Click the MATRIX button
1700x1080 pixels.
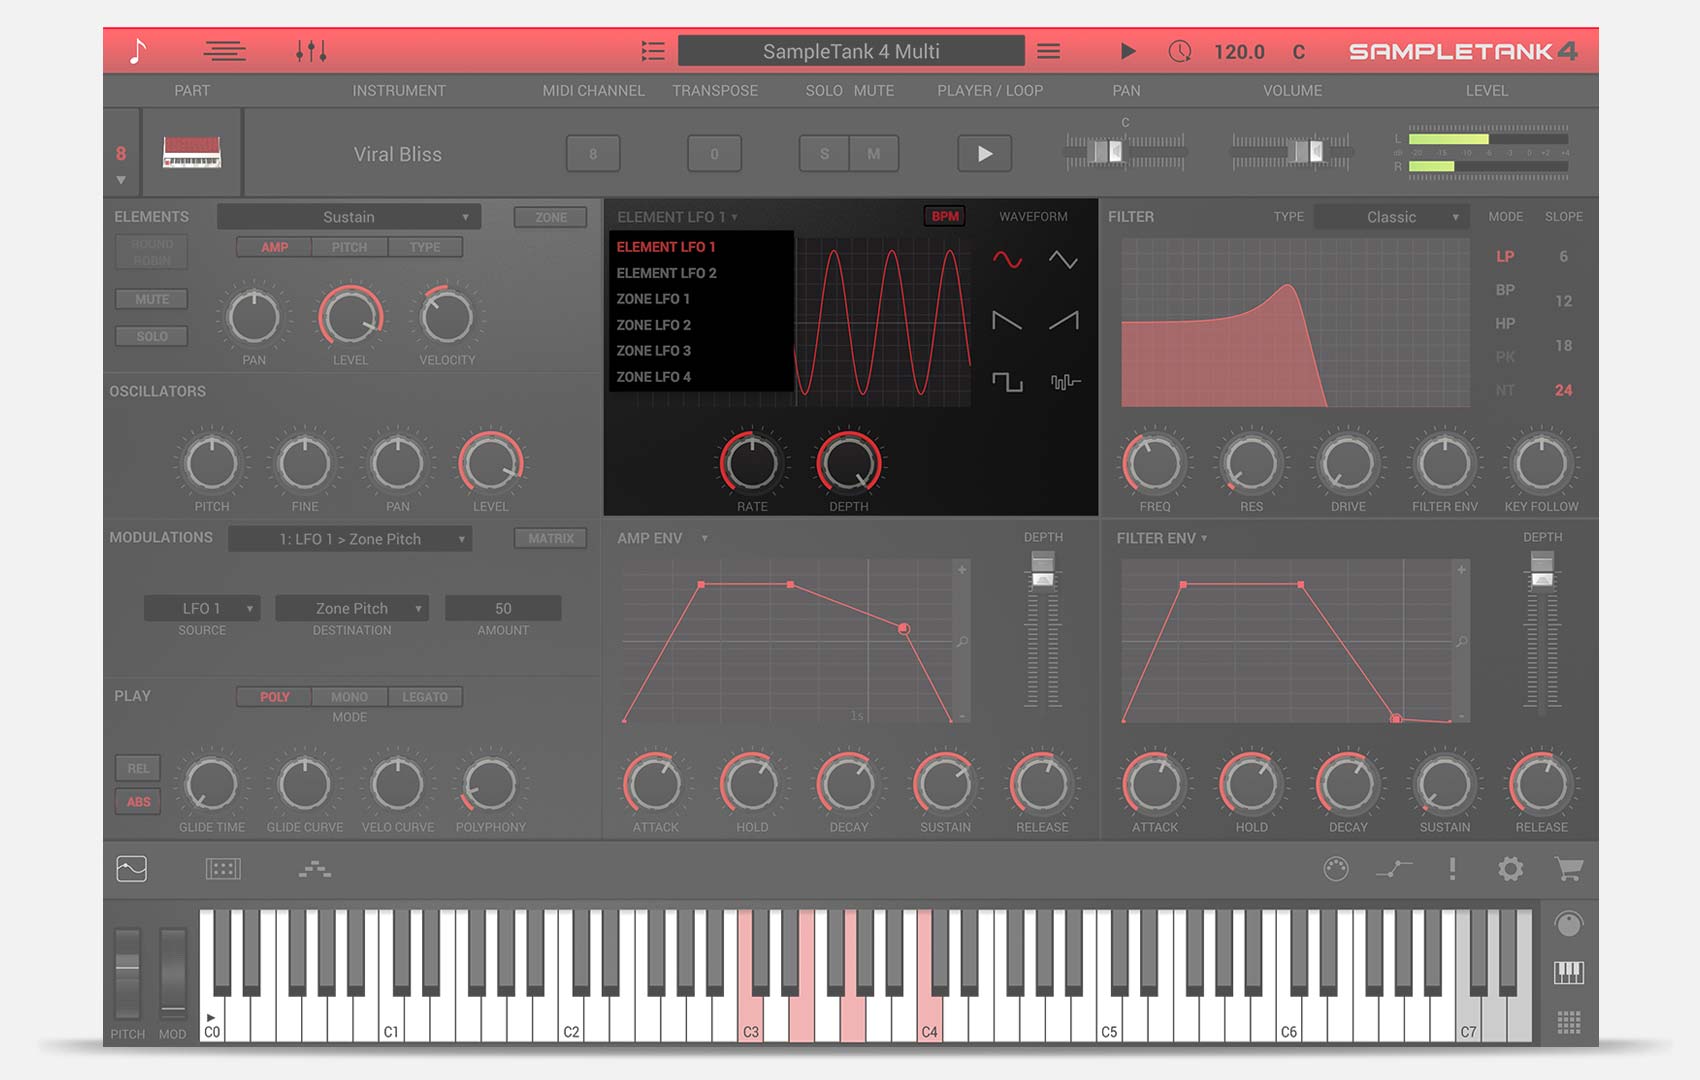pyautogui.click(x=550, y=538)
